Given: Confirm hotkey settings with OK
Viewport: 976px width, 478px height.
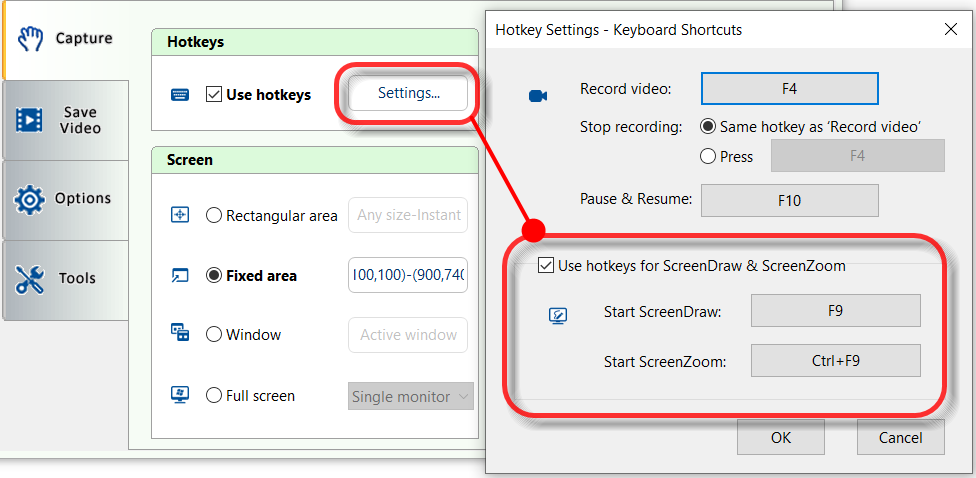Looking at the screenshot, I should tap(780, 437).
